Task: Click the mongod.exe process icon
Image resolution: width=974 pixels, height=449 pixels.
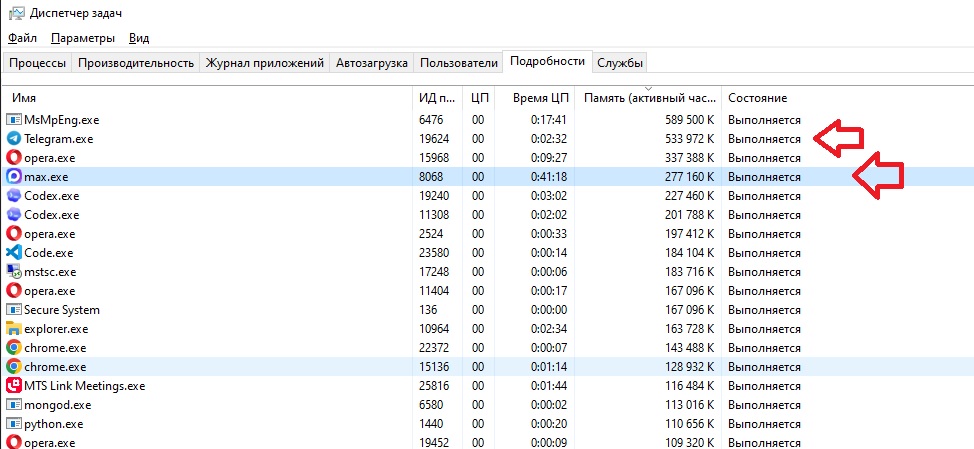Action: point(14,405)
